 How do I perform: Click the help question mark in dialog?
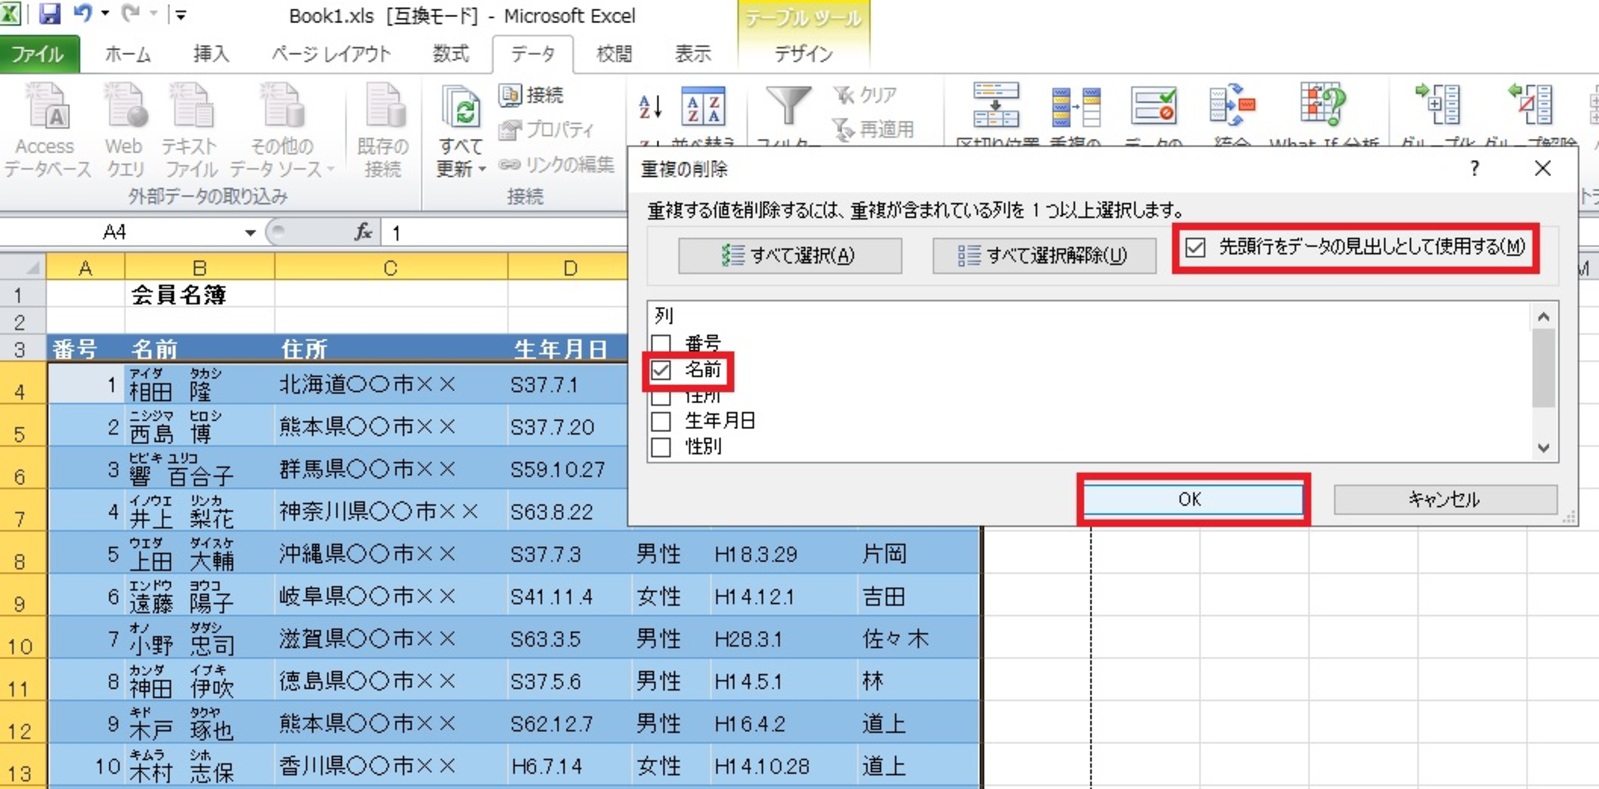1474,168
